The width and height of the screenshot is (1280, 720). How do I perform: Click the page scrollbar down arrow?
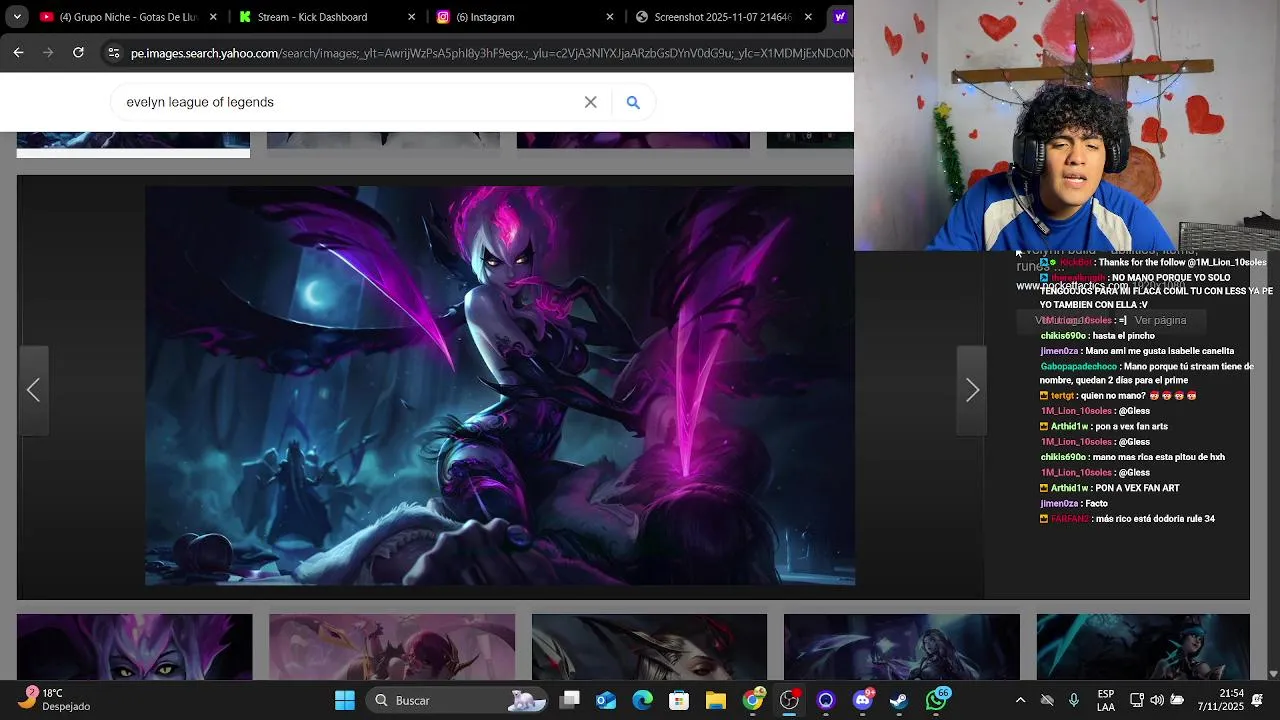coord(1273,674)
